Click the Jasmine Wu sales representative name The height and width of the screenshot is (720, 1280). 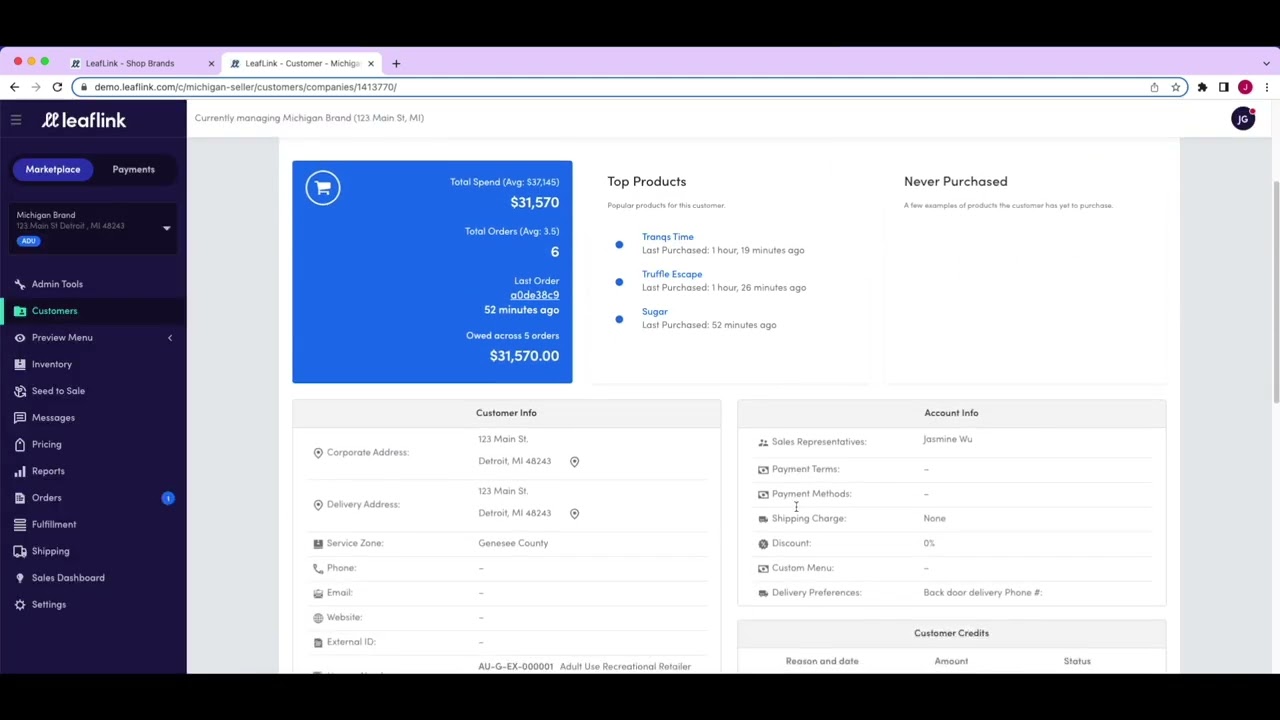pyautogui.click(x=947, y=439)
